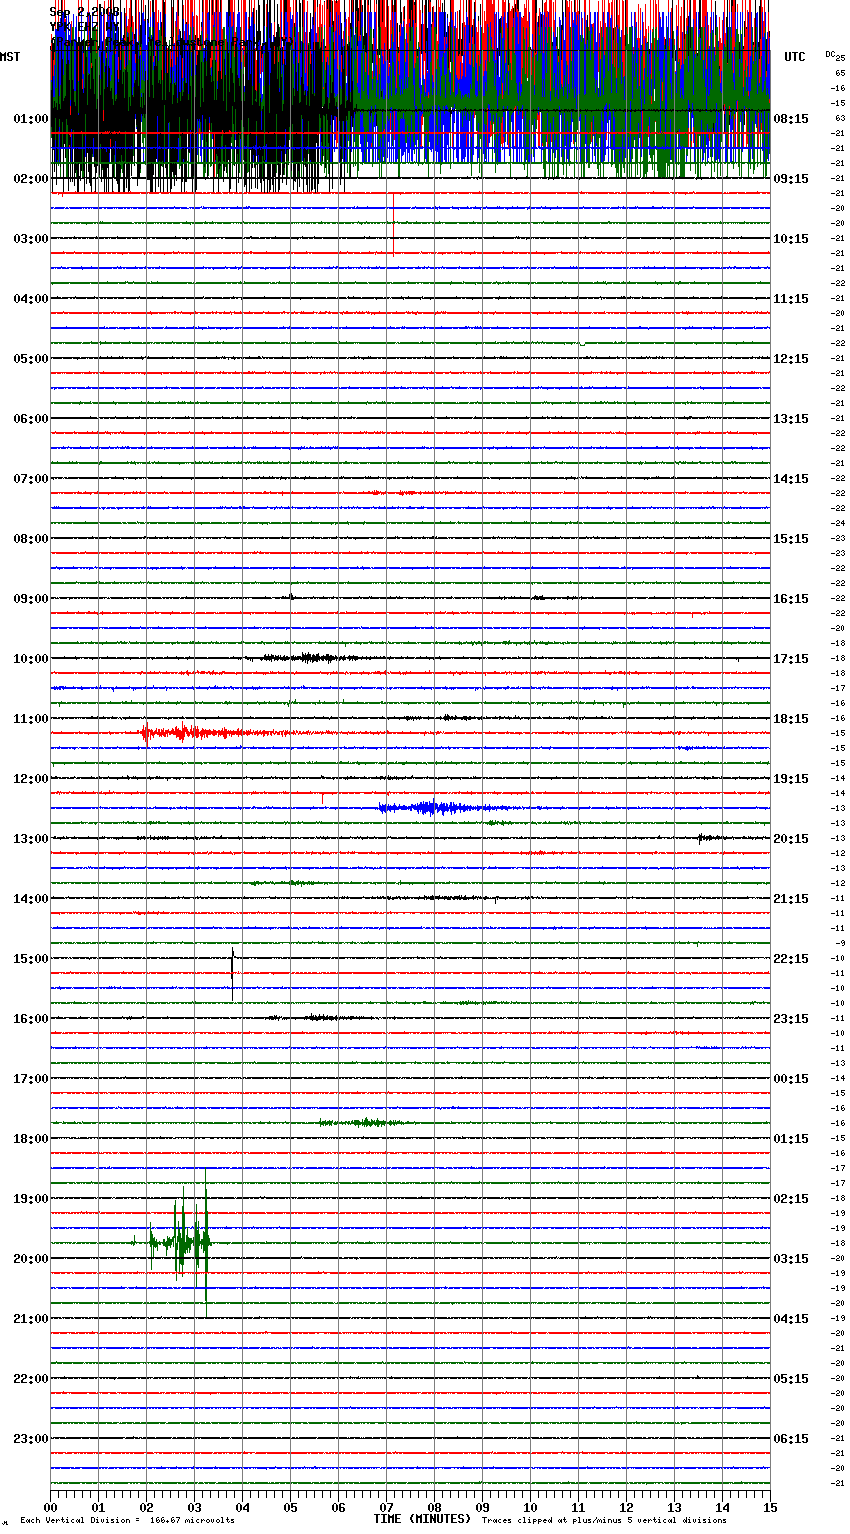
Task: Click the MST timezone label
Action: pyautogui.click(x=10, y=57)
